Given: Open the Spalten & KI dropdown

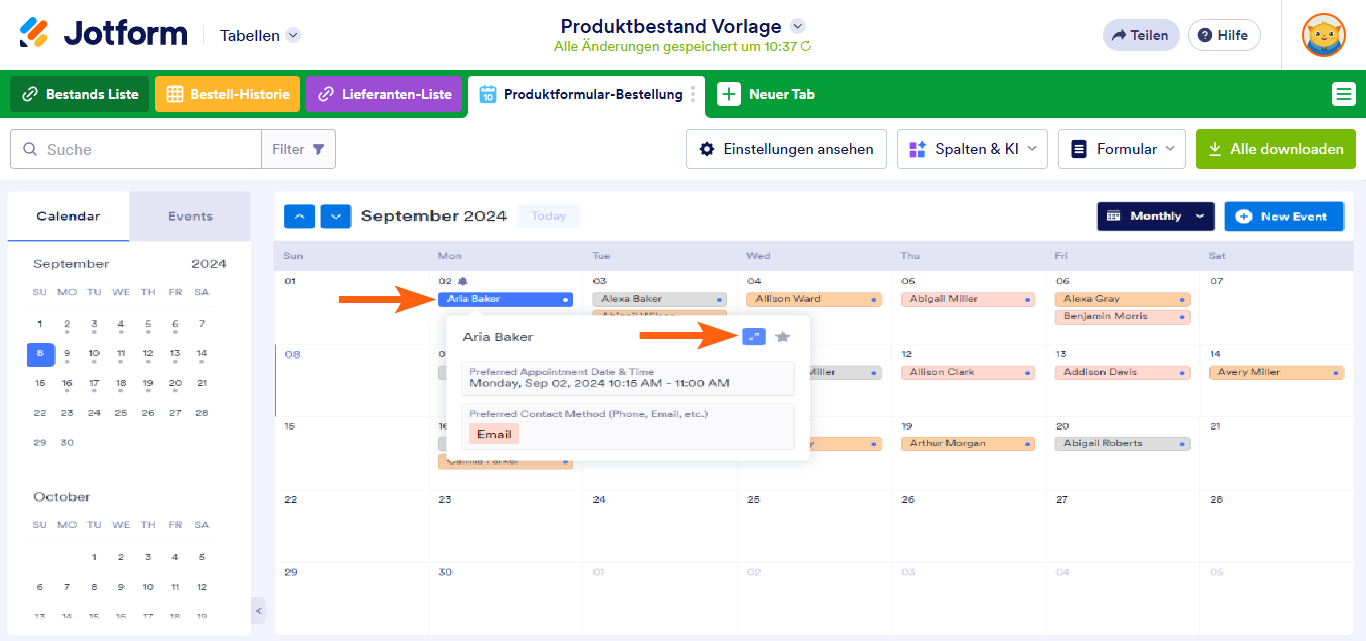Looking at the screenshot, I should point(972,149).
